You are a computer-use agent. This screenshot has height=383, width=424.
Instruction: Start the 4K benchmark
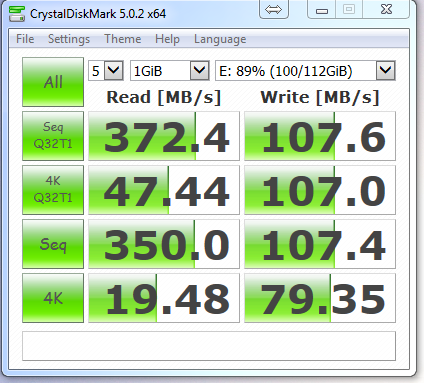tap(53, 298)
